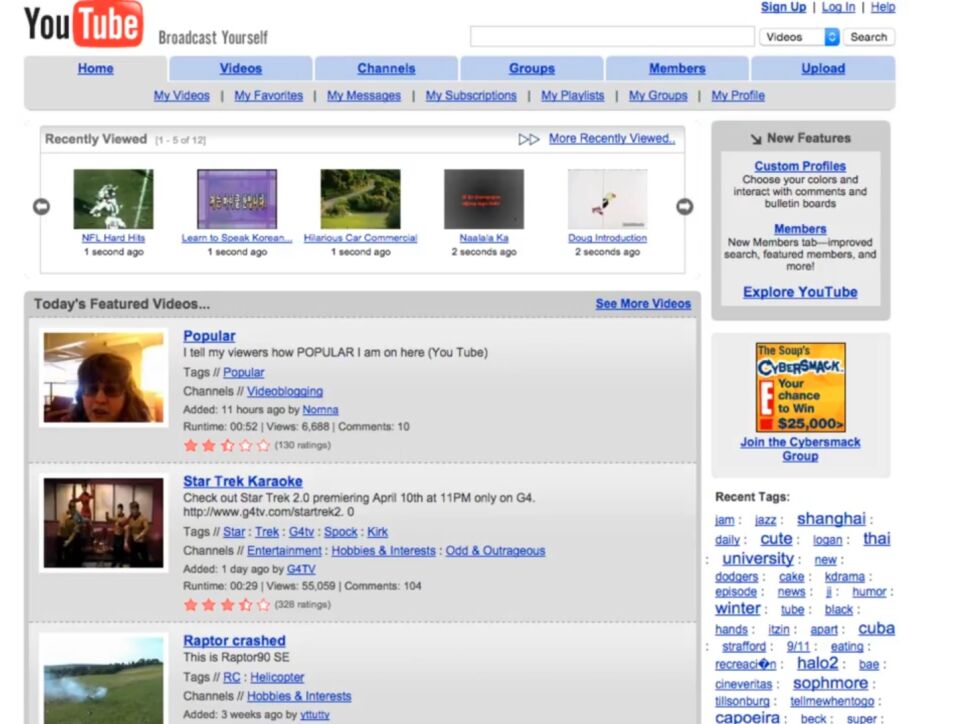Click the Popular tag link
Image resolution: width=968 pixels, height=724 pixels.
[243, 372]
